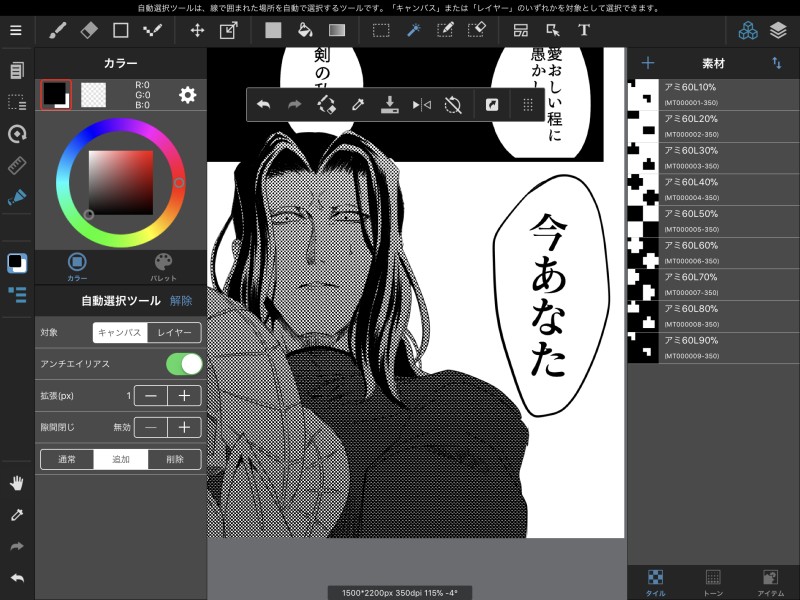800x600 pixels.
Task: Select the Selection pen tool
Action: [x=445, y=31]
